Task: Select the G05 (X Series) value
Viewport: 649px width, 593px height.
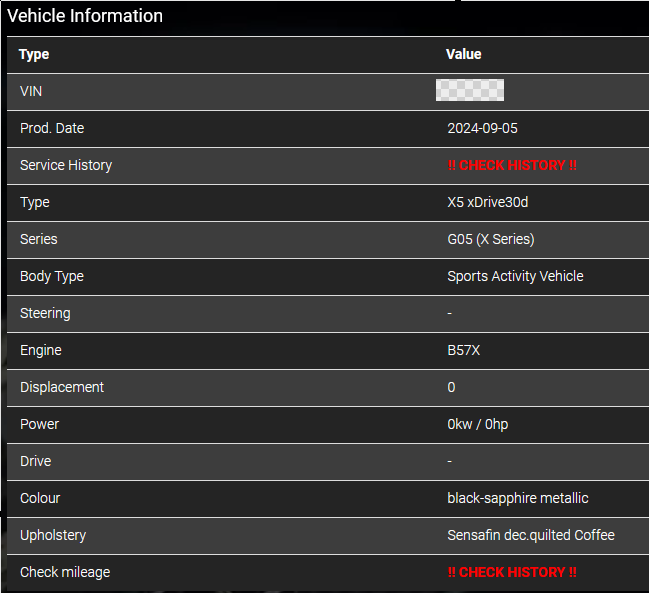Action: (x=491, y=239)
